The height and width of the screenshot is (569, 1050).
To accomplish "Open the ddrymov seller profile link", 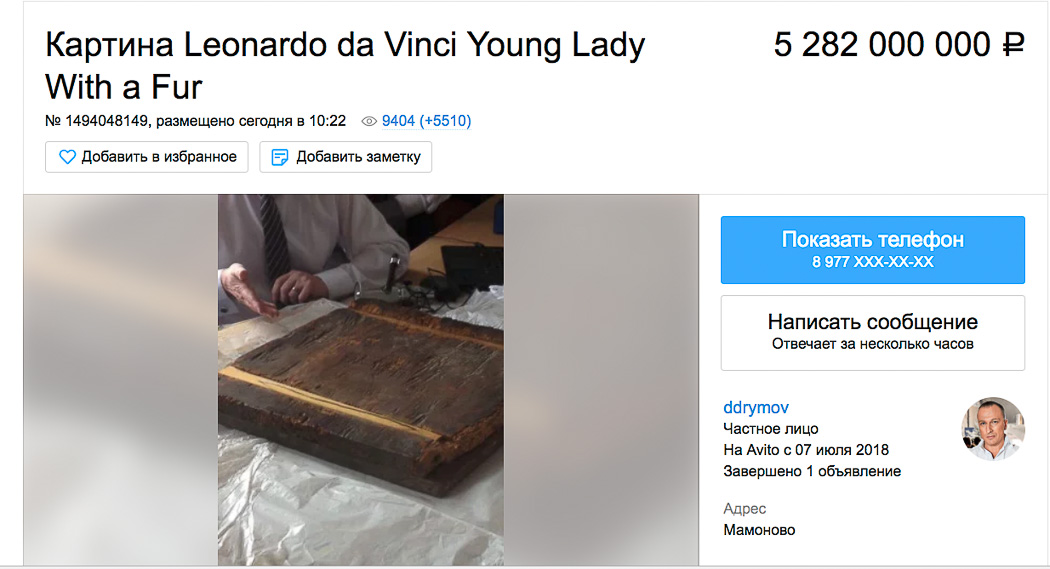I will 756,407.
